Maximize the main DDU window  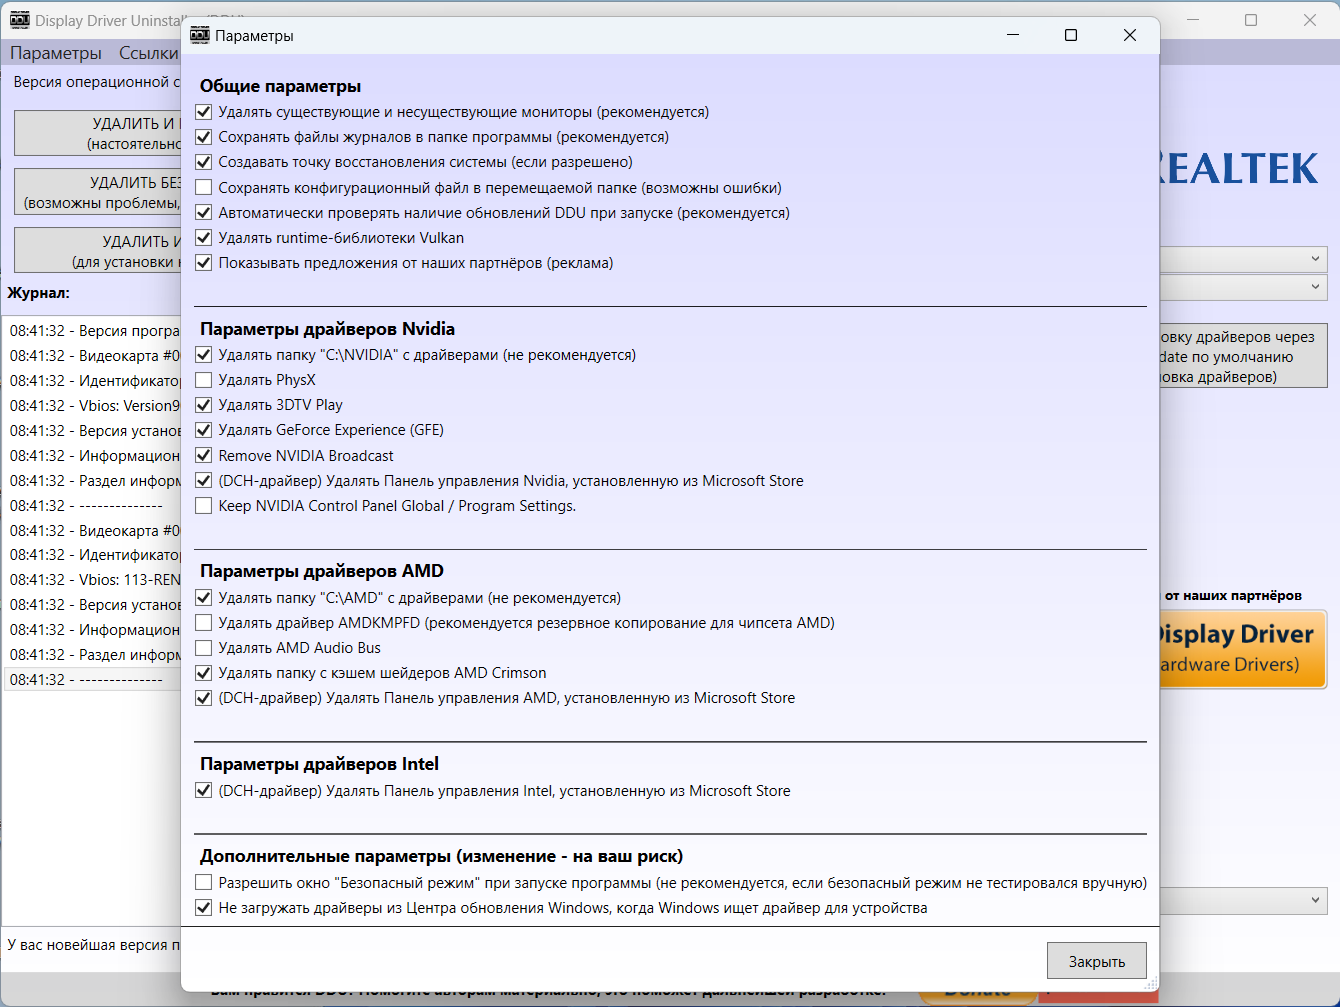(x=1251, y=20)
